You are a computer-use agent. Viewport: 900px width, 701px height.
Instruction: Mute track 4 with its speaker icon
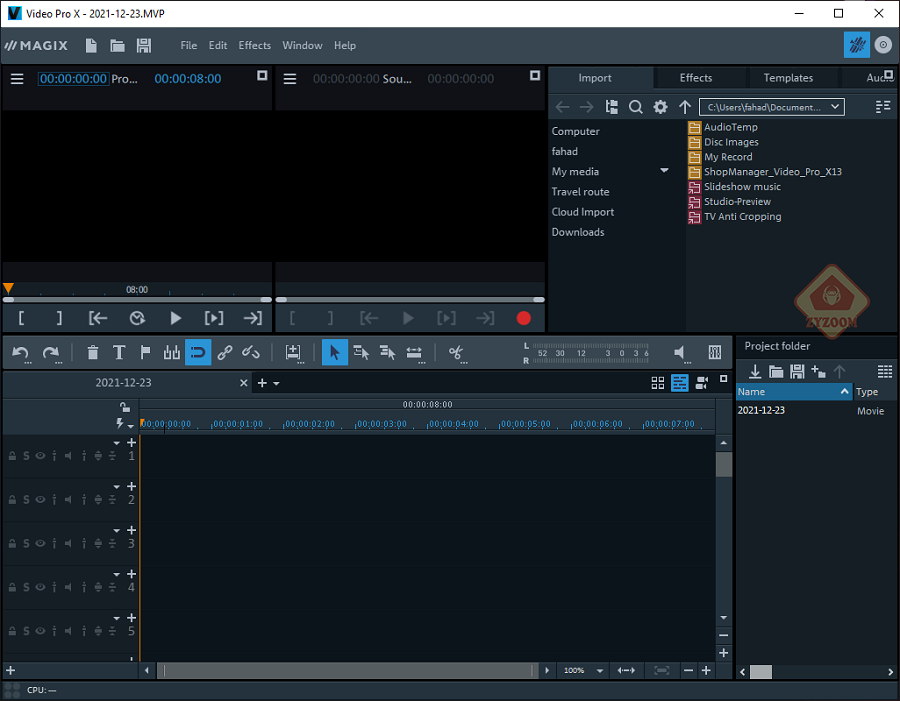pyautogui.click(x=68, y=587)
